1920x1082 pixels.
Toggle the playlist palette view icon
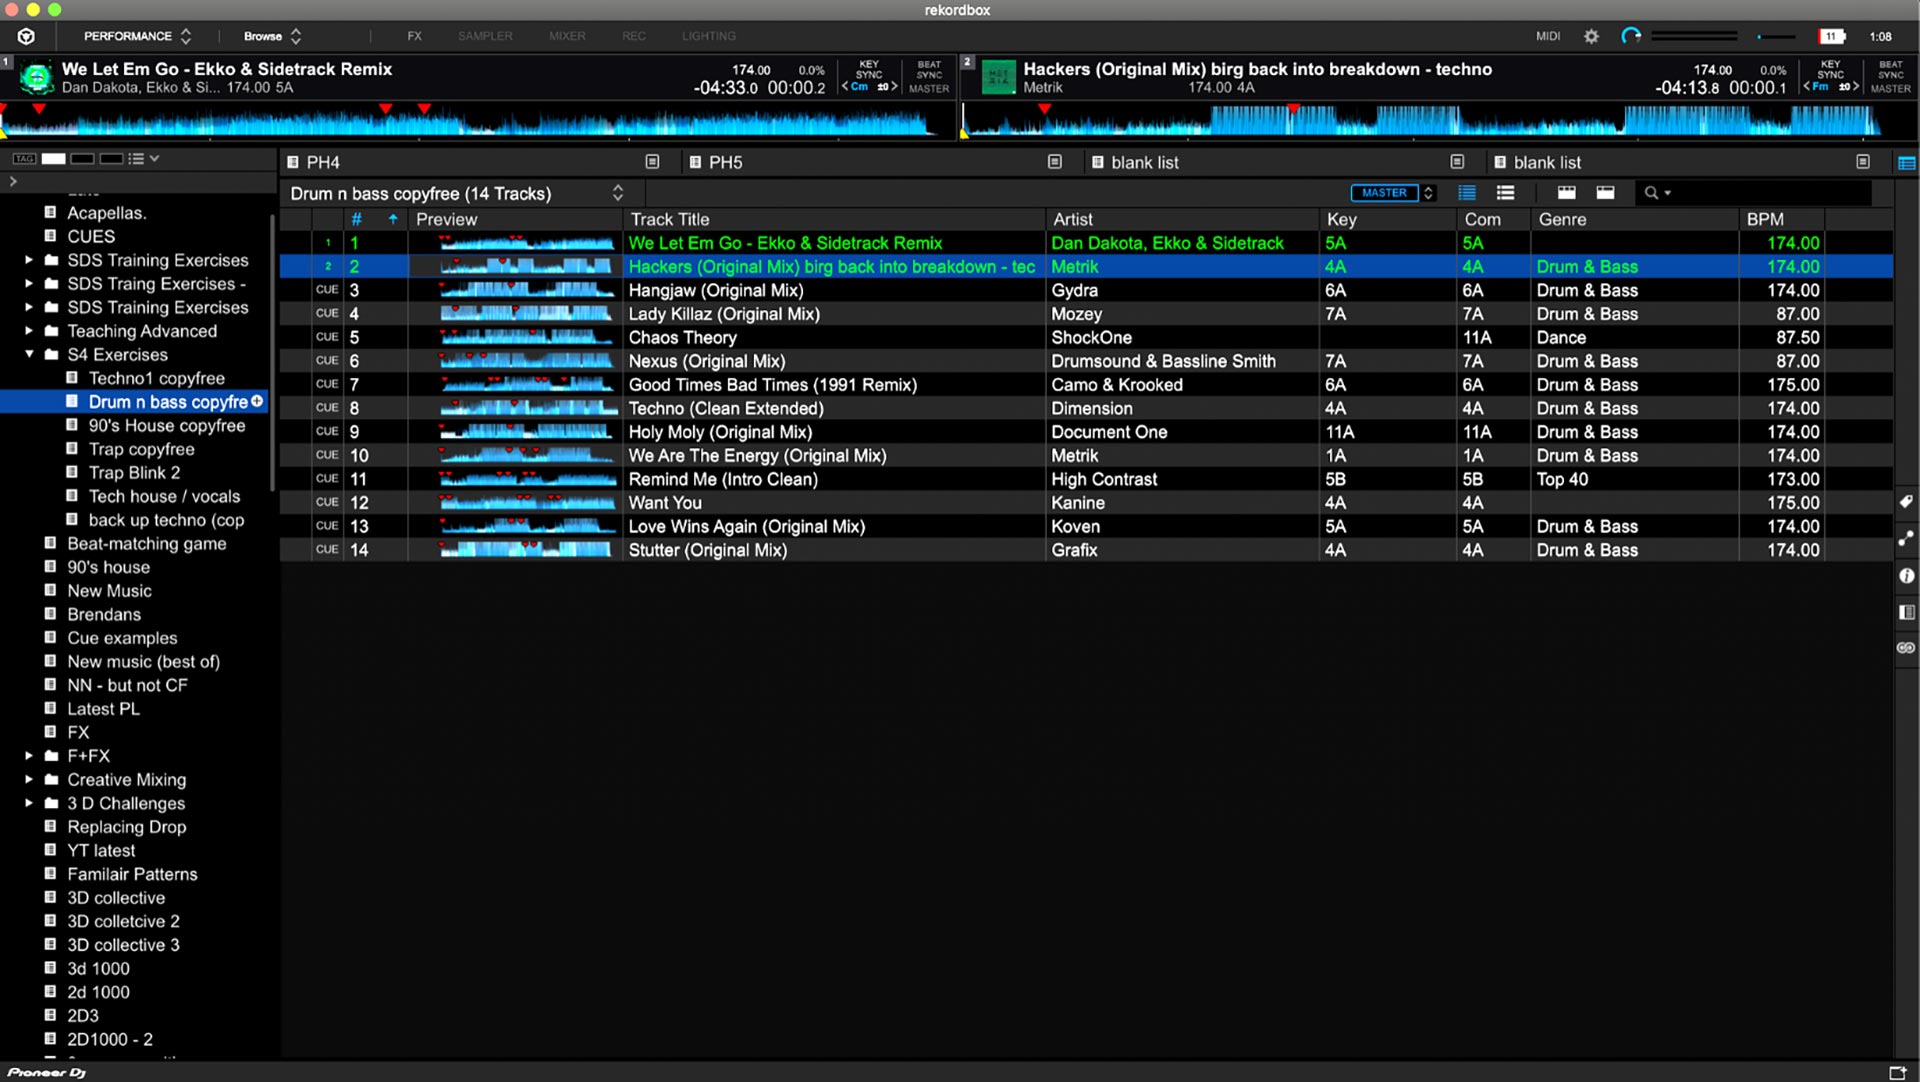(x=1906, y=163)
